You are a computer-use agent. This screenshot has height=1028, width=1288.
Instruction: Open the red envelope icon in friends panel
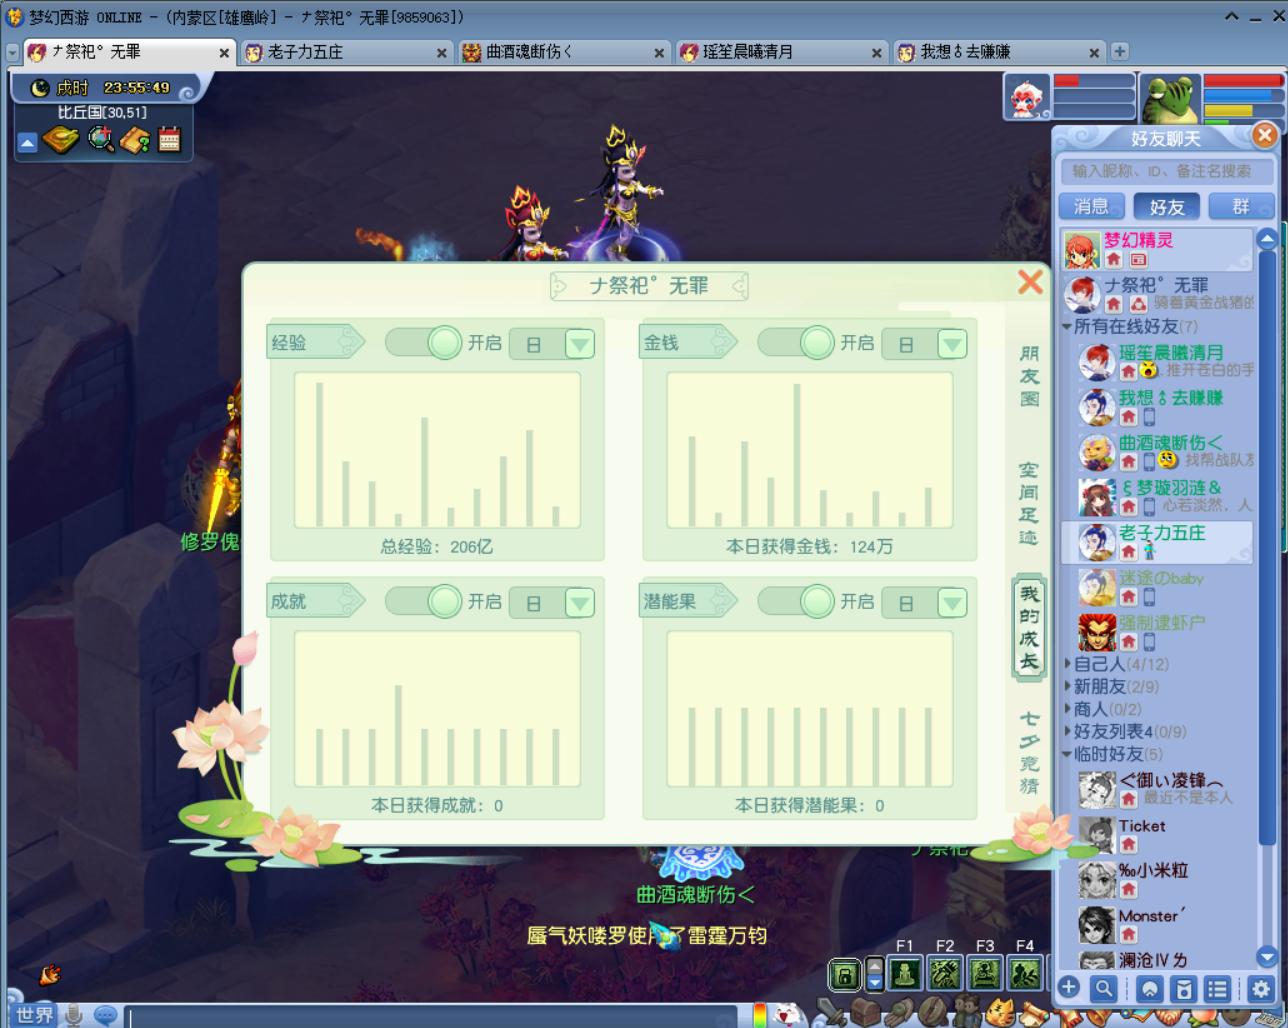[x=1184, y=989]
